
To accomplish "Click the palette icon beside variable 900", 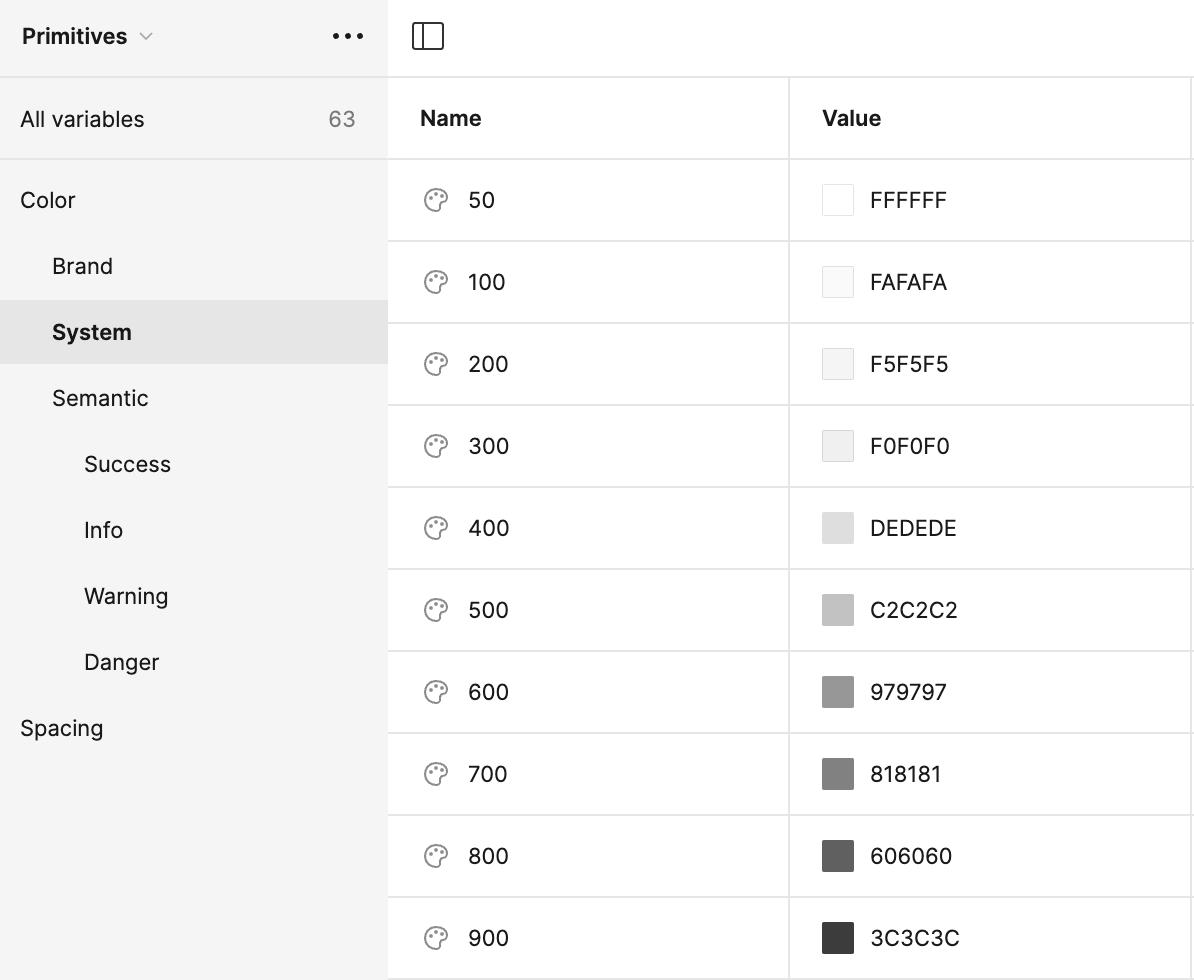I will [436, 938].
